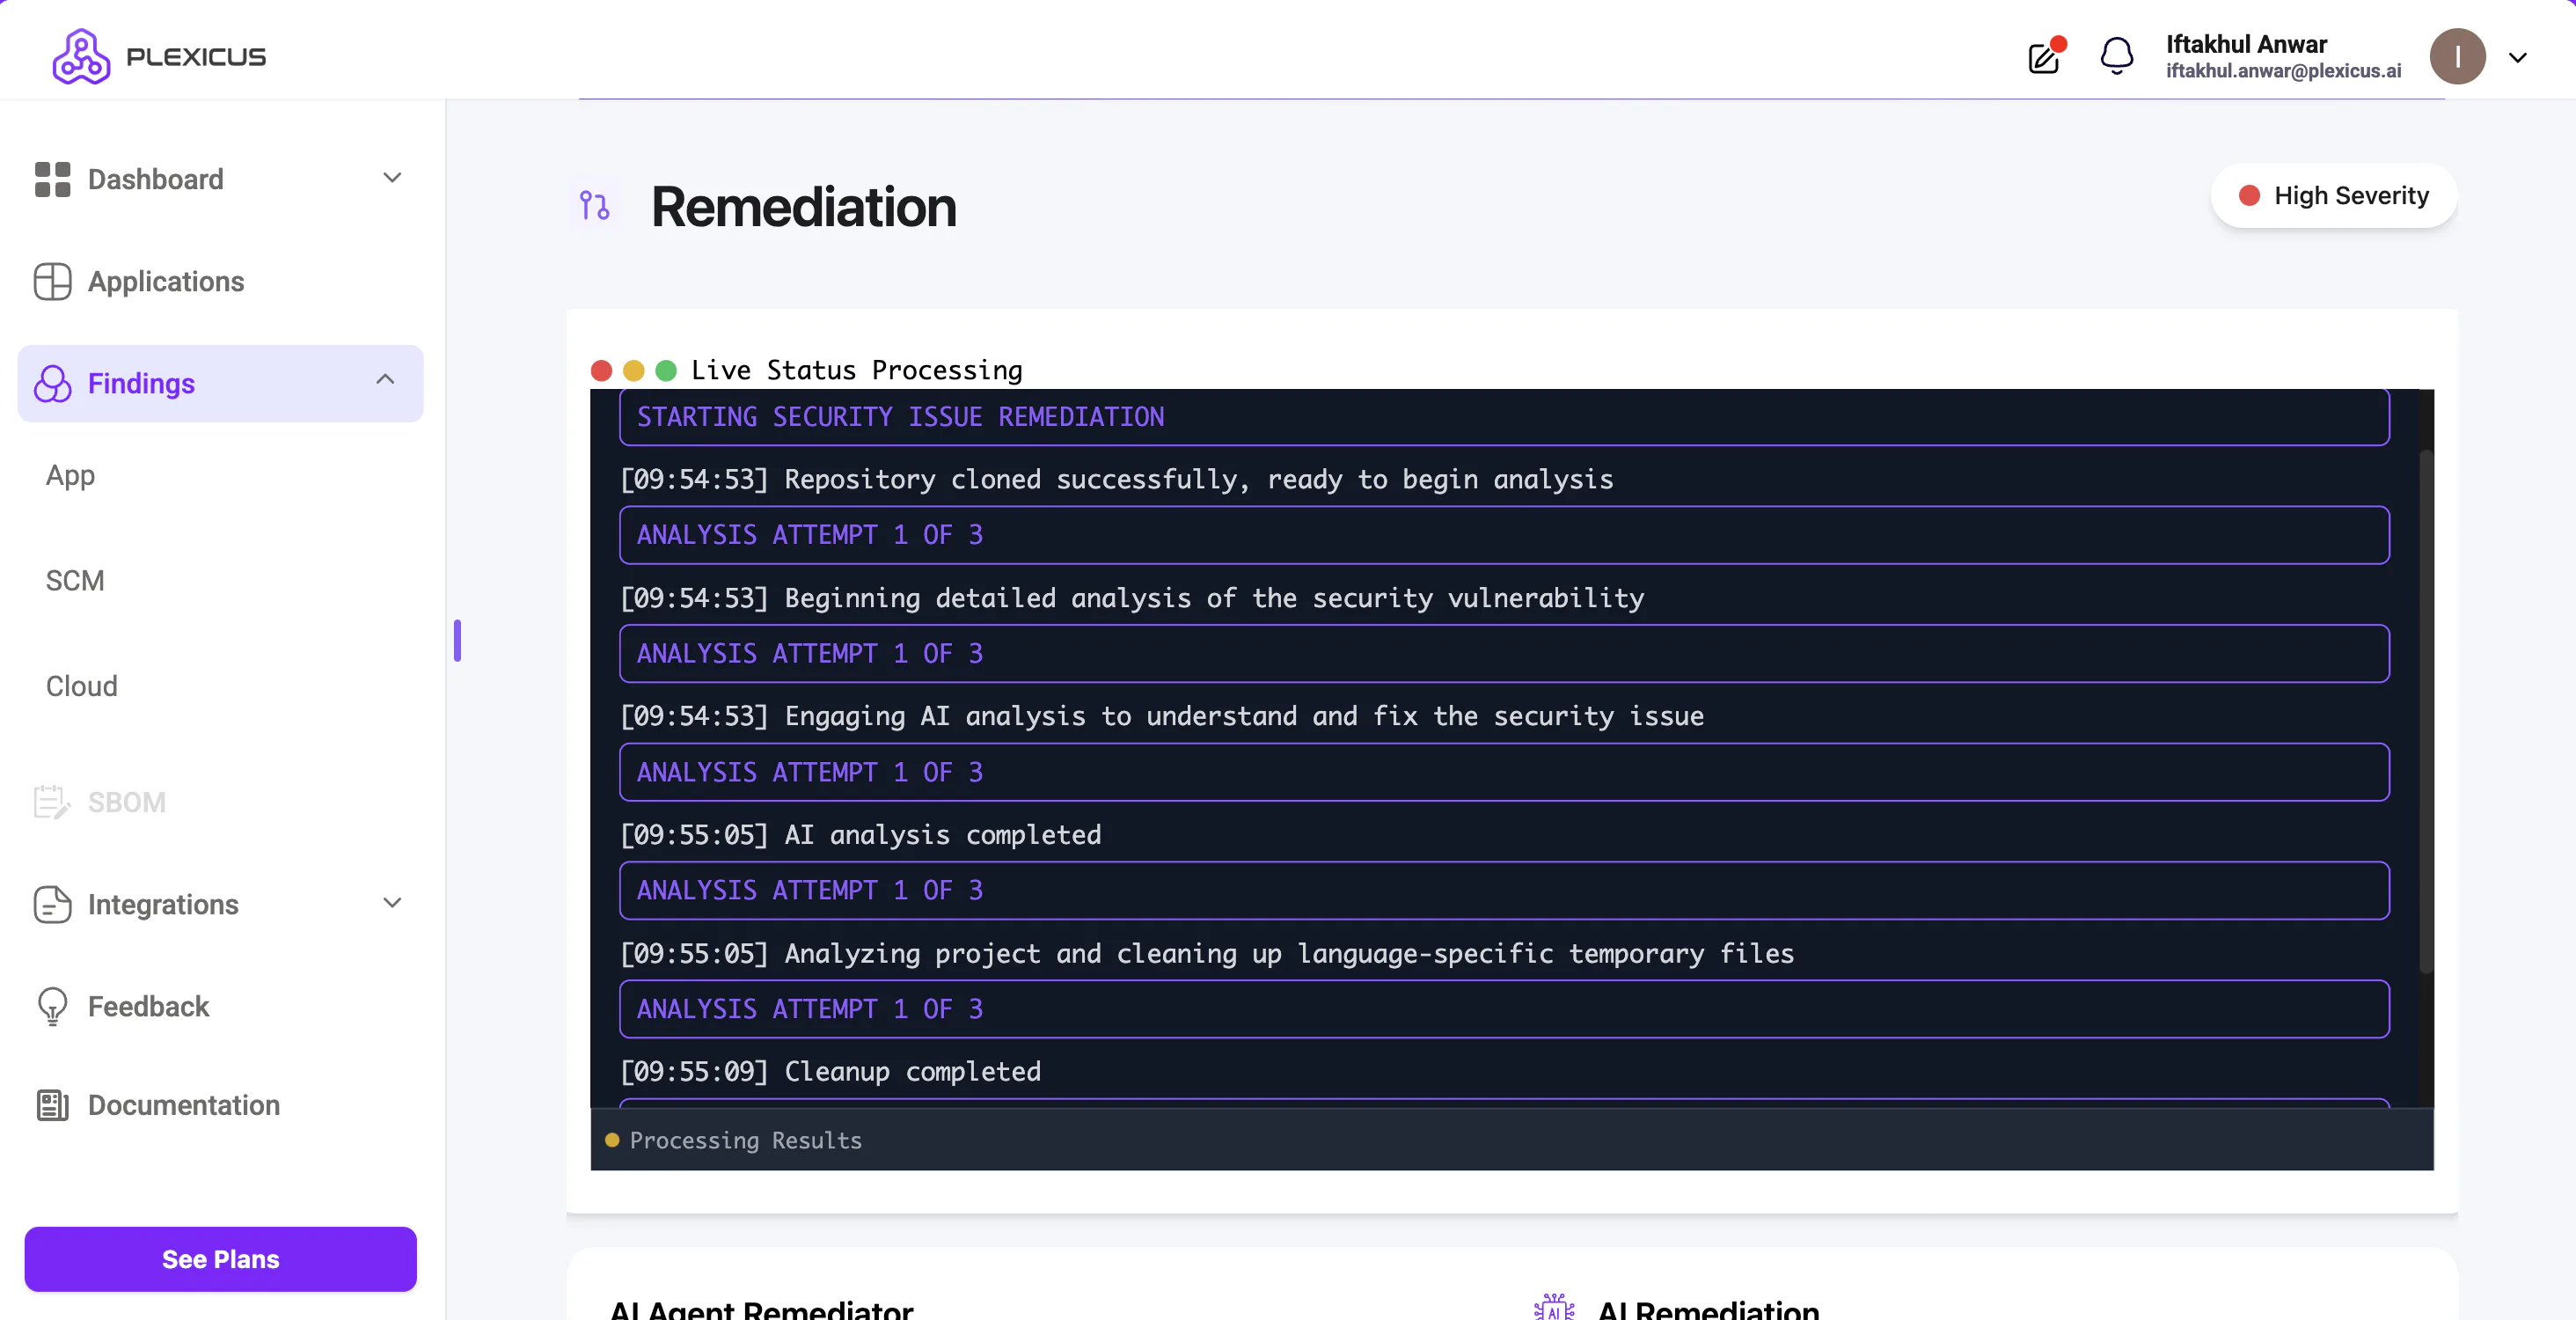Viewport: 2576px width, 1320px height.
Task: Select the "Engaging AI analysis" log line
Action: tap(1161, 716)
